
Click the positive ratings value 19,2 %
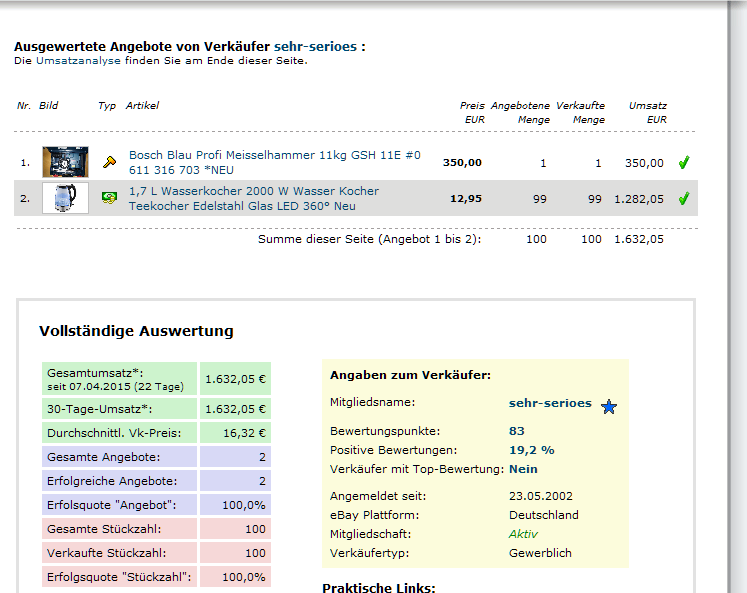(532, 450)
